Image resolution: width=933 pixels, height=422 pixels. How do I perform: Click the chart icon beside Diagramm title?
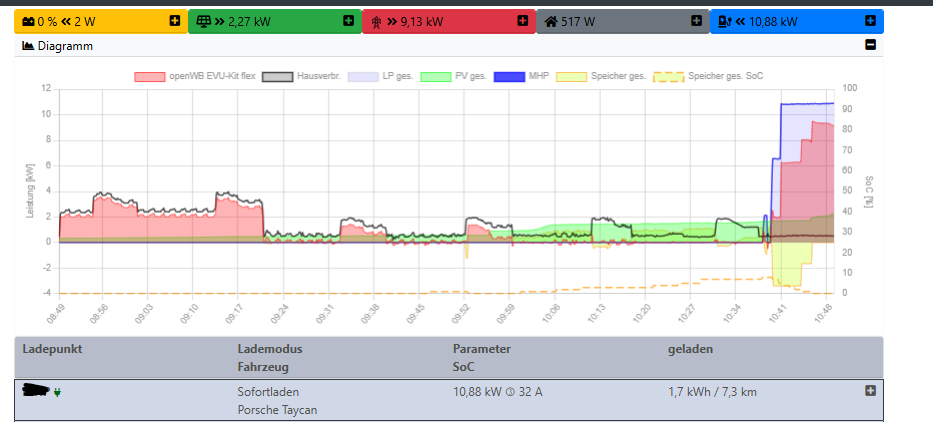(28, 45)
